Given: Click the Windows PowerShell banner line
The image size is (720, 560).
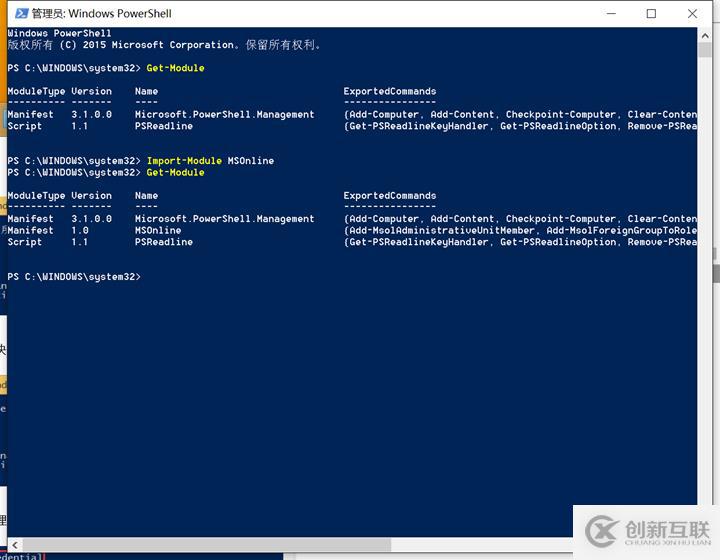Looking at the screenshot, I should tap(59, 33).
